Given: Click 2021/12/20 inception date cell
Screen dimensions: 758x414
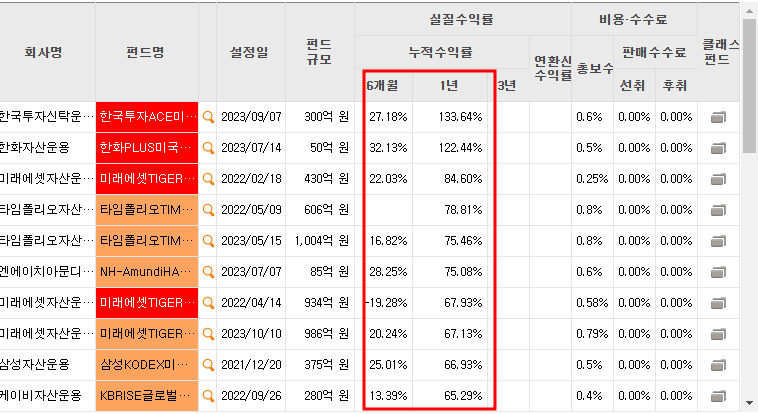Looking at the screenshot, I should coord(251,365).
